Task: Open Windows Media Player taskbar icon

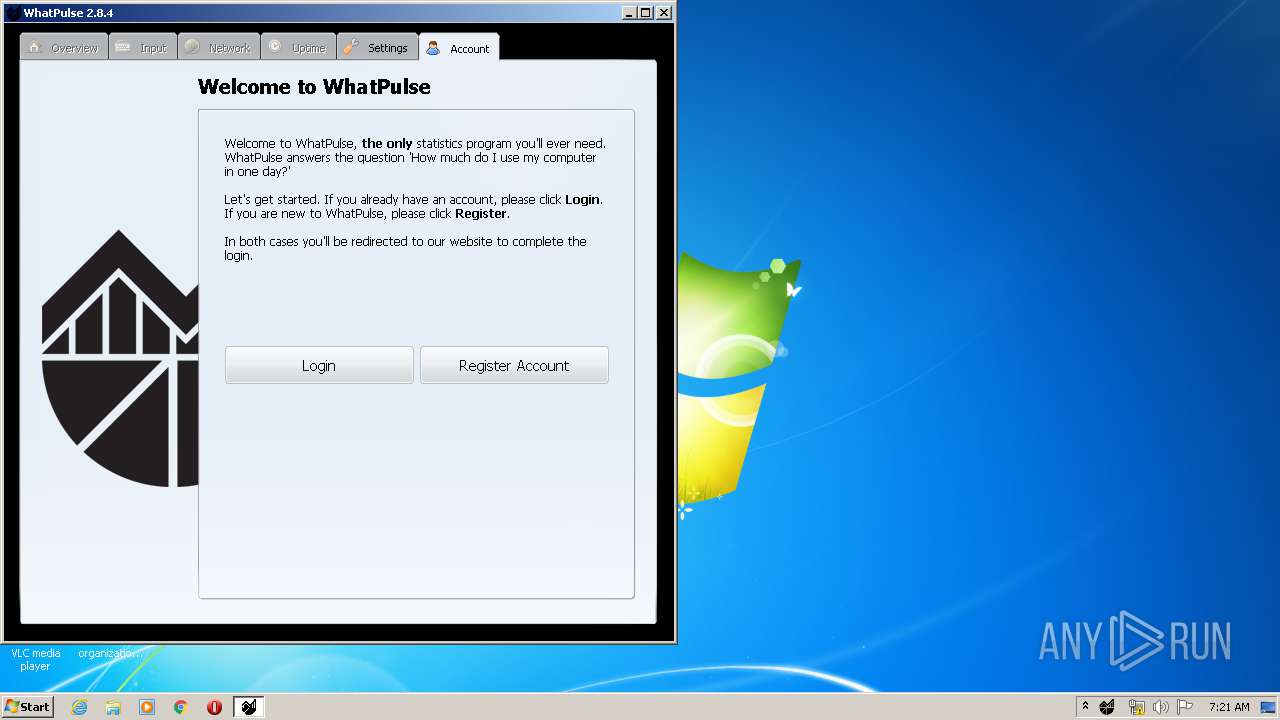Action: coord(147,707)
